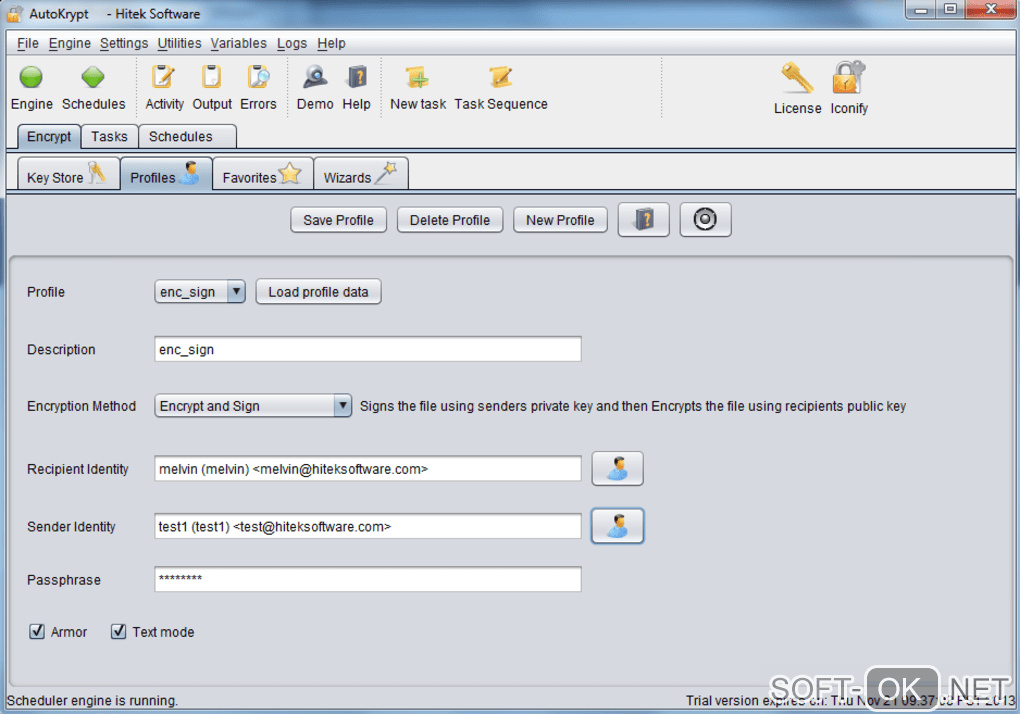This screenshot has width=1020, height=714.
Task: Click the 'Scheduler engine is running.' status text
Action: pos(92,700)
